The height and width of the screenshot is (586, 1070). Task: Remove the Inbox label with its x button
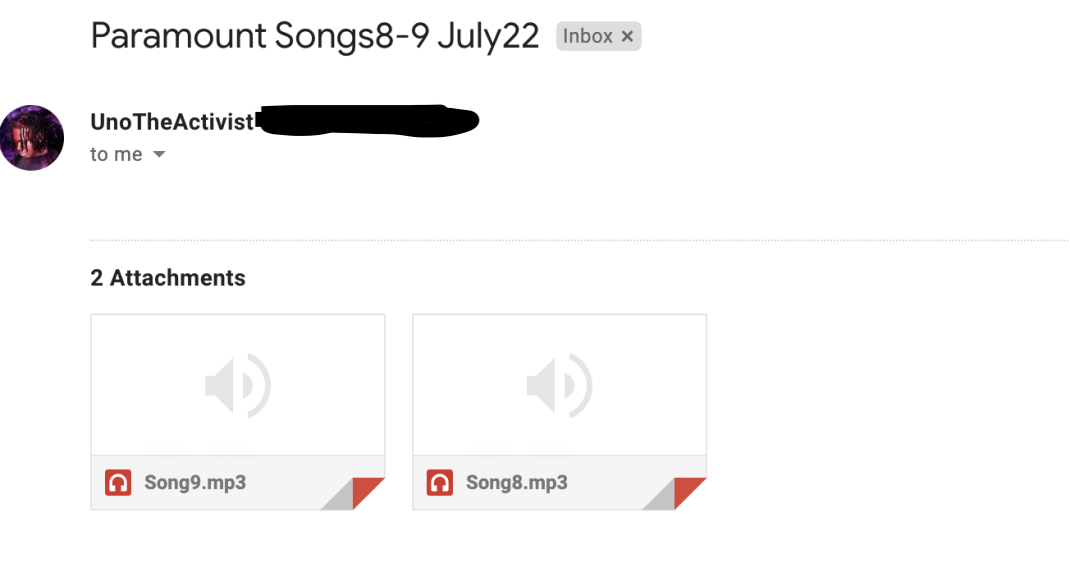click(628, 36)
